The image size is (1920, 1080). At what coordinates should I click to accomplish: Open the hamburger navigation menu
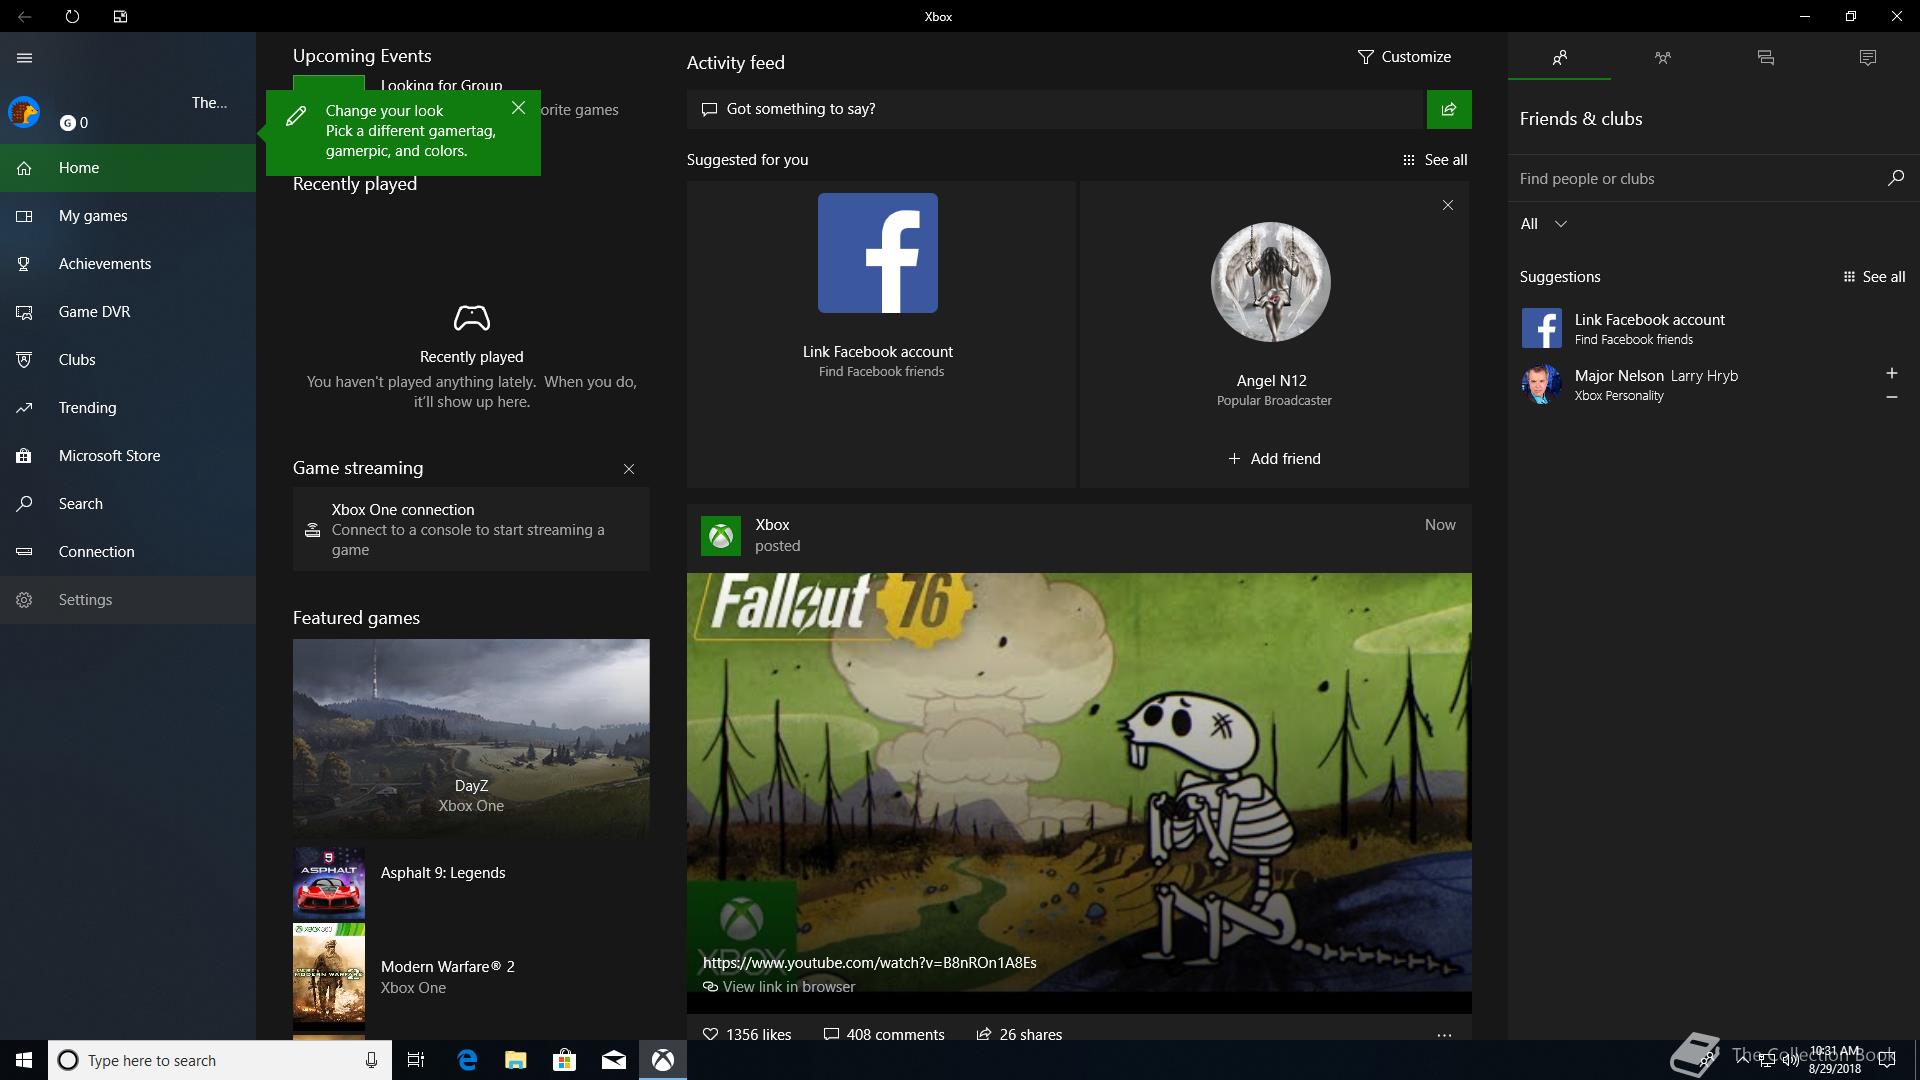25,58
